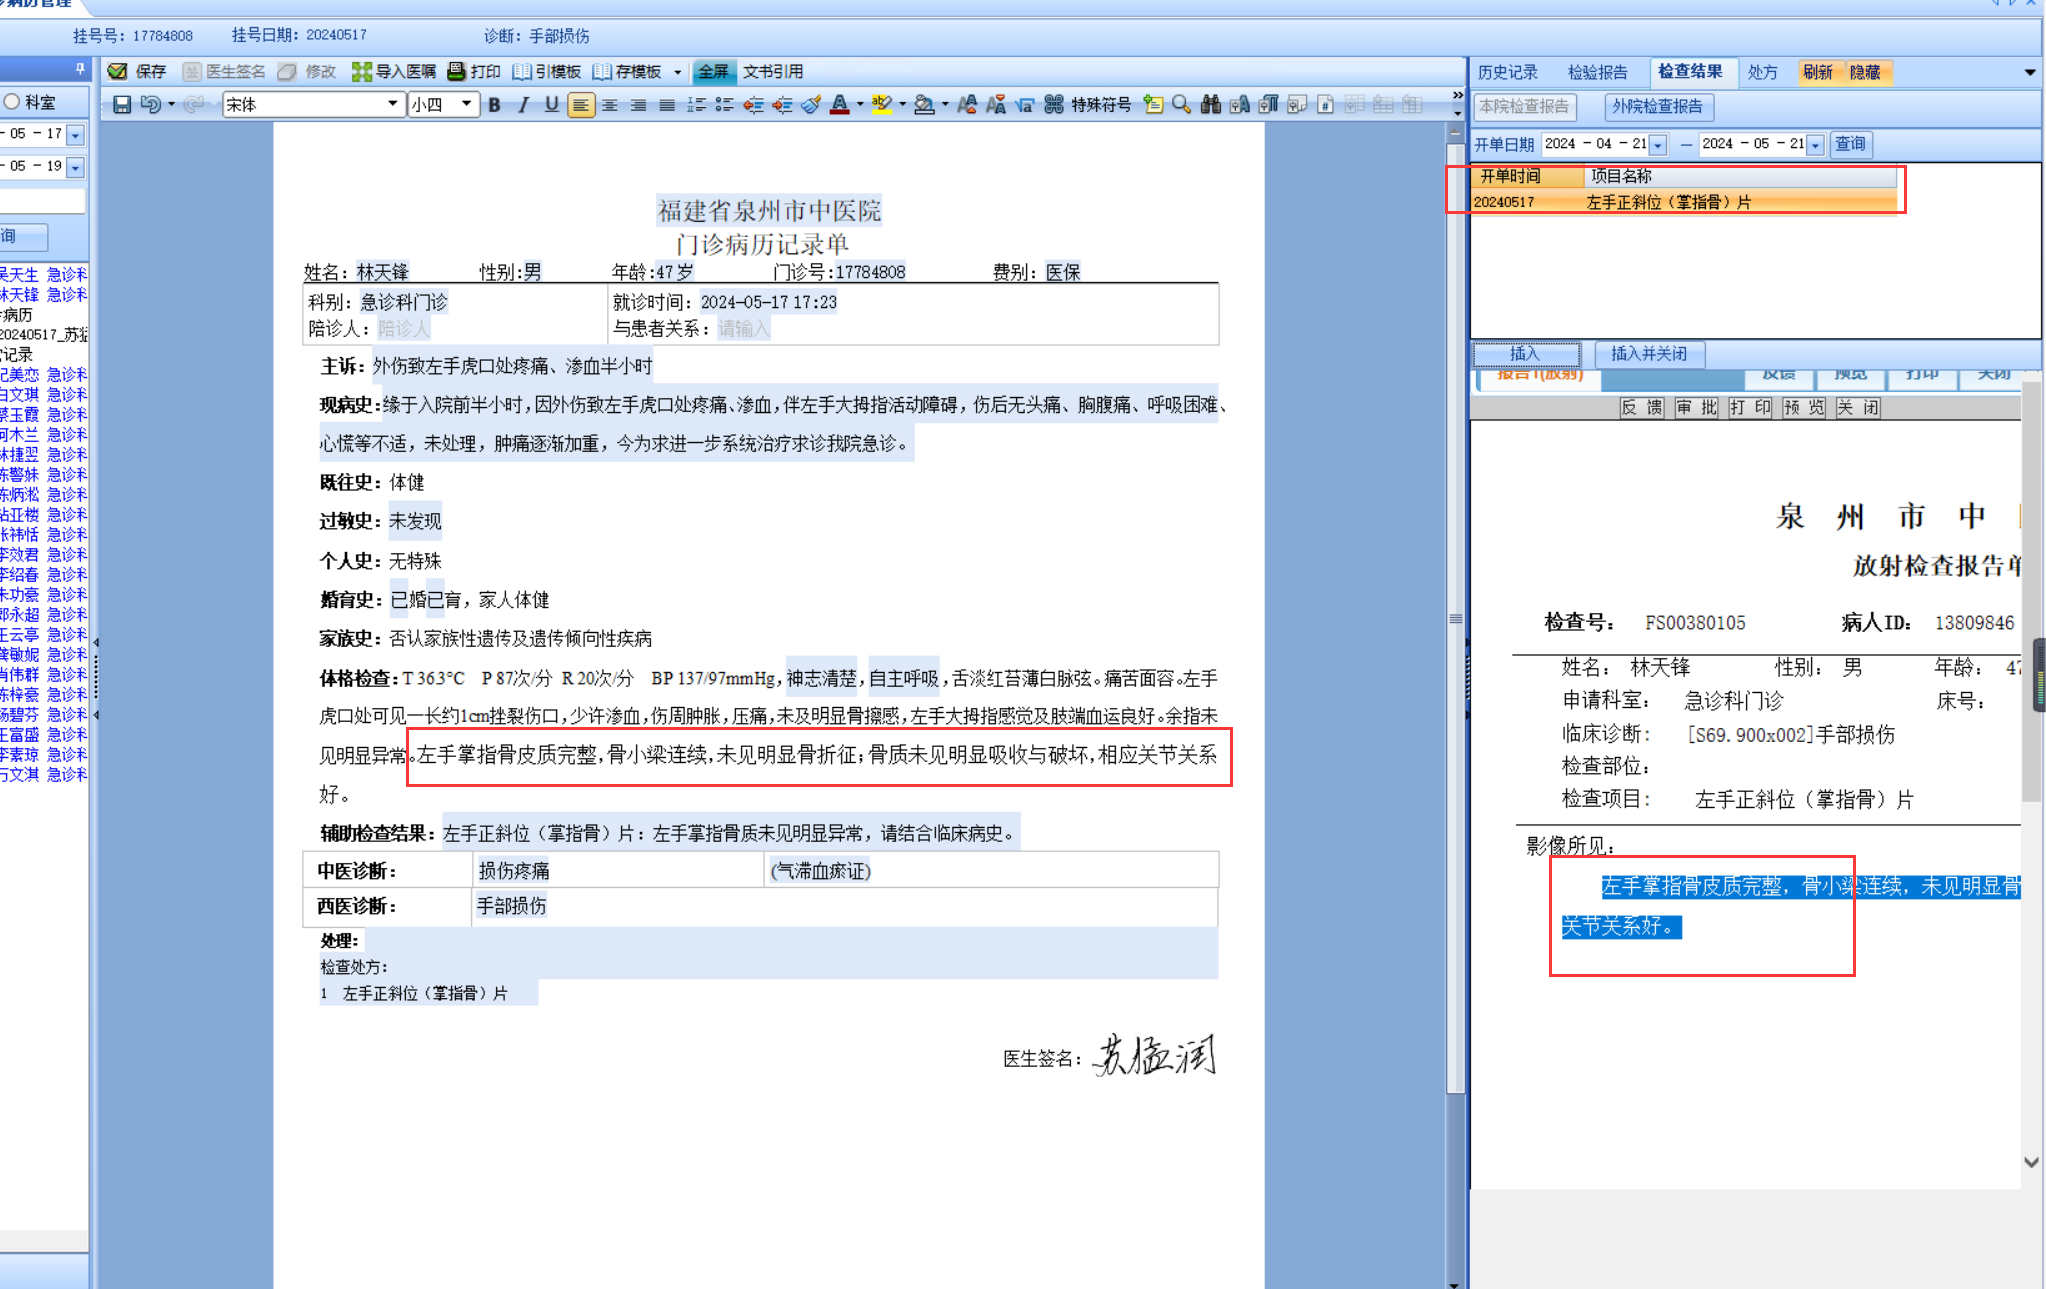Click the binoculars find icon
2046x1289 pixels.
[1210, 105]
